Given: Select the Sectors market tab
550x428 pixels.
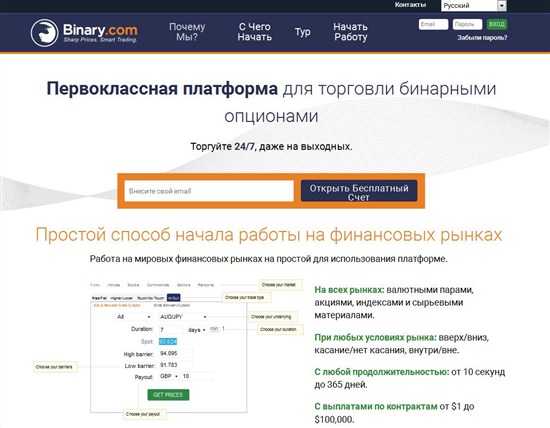Looking at the screenshot, I should click(x=183, y=285).
